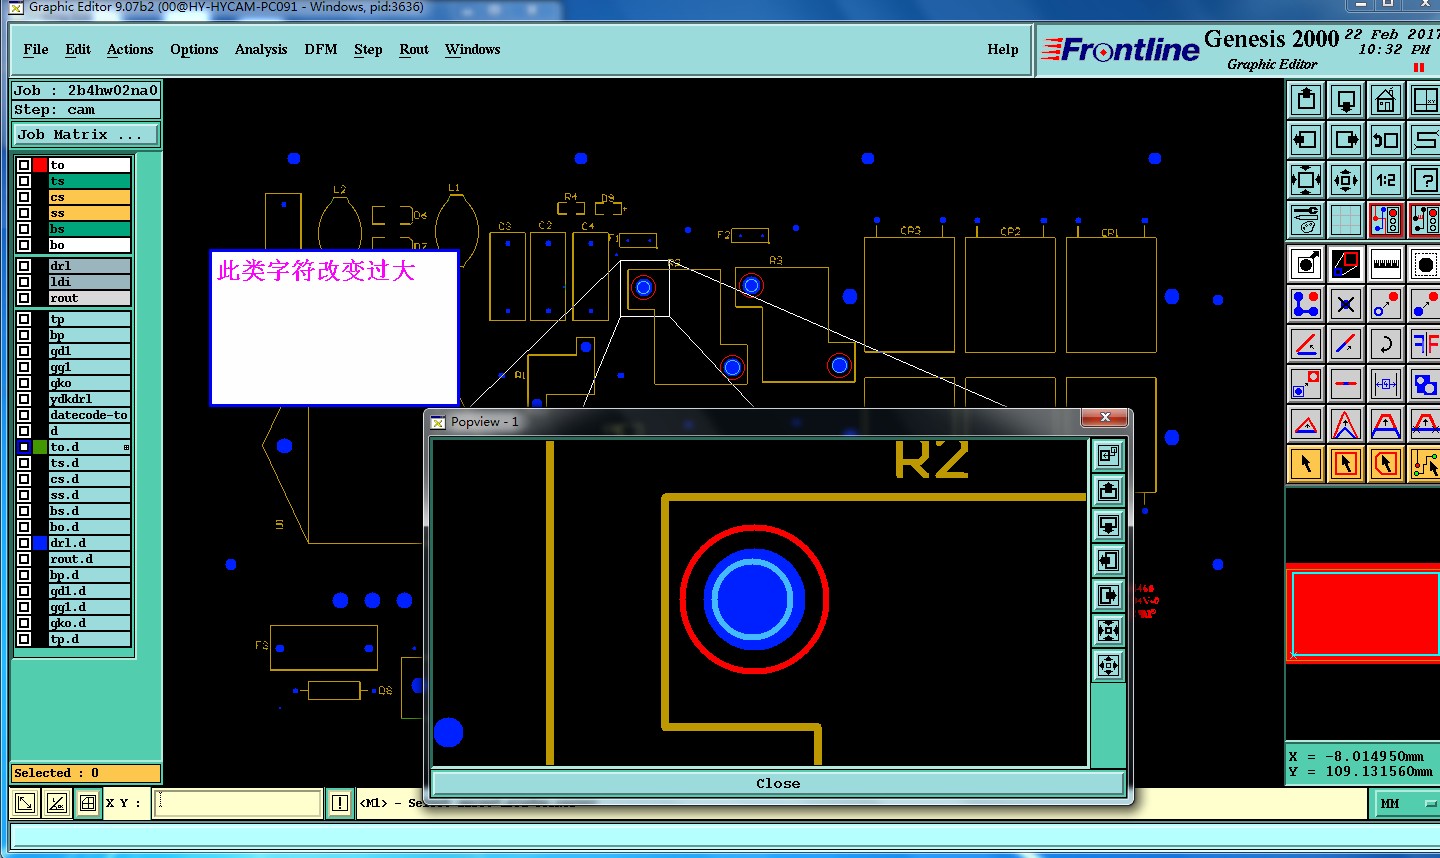This screenshot has height=858, width=1440.
Task: Toggle checkbox for layer to
Action: tap(23, 165)
